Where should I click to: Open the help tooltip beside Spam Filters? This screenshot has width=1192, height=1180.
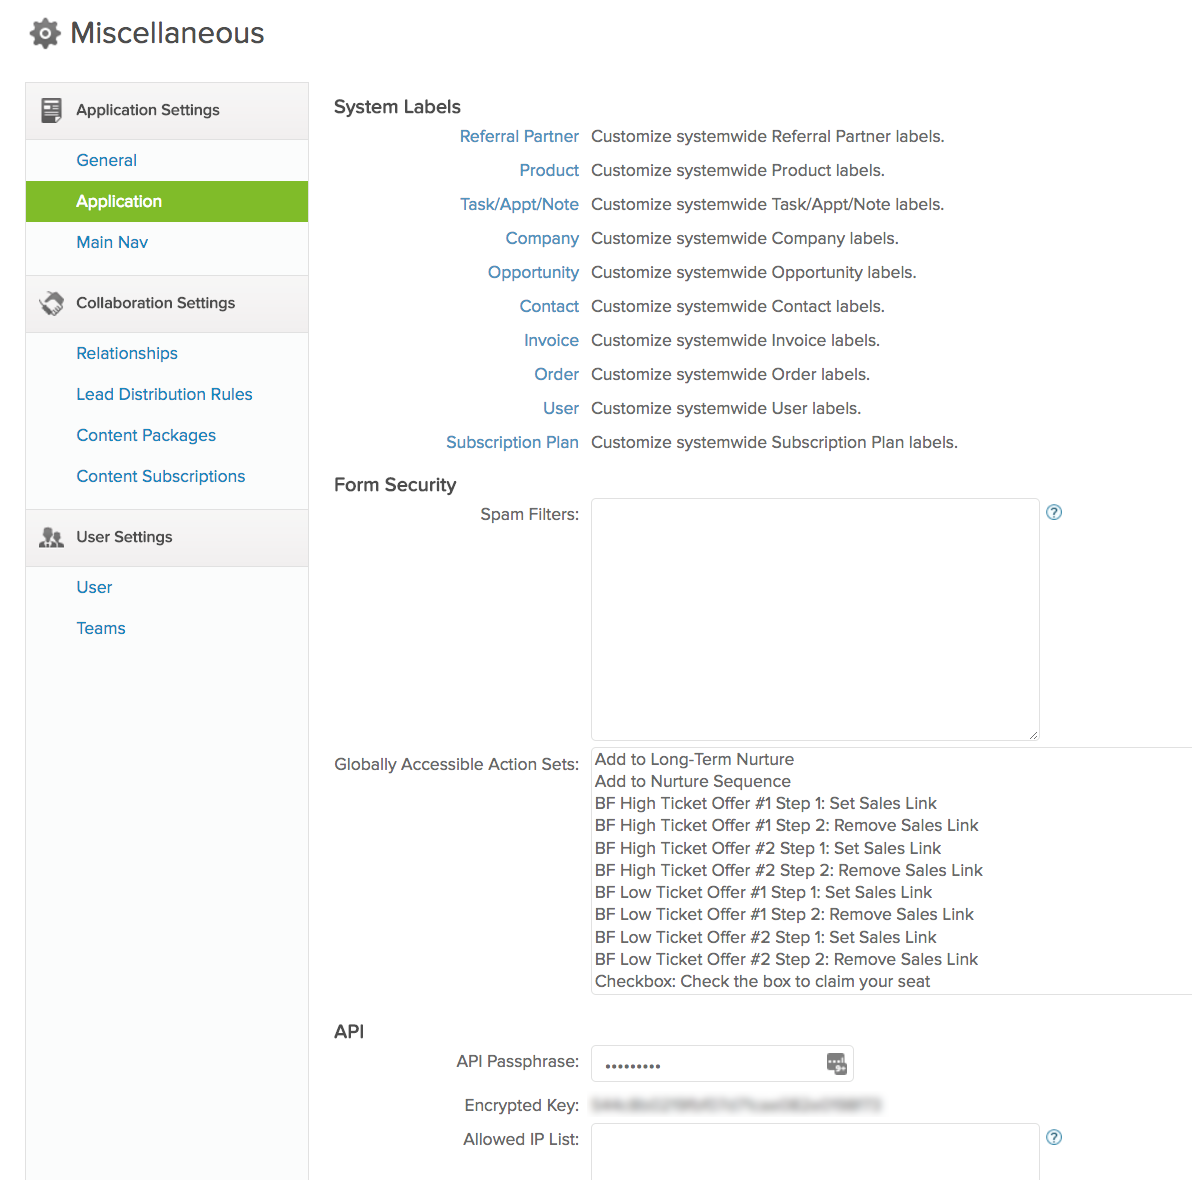(x=1053, y=512)
